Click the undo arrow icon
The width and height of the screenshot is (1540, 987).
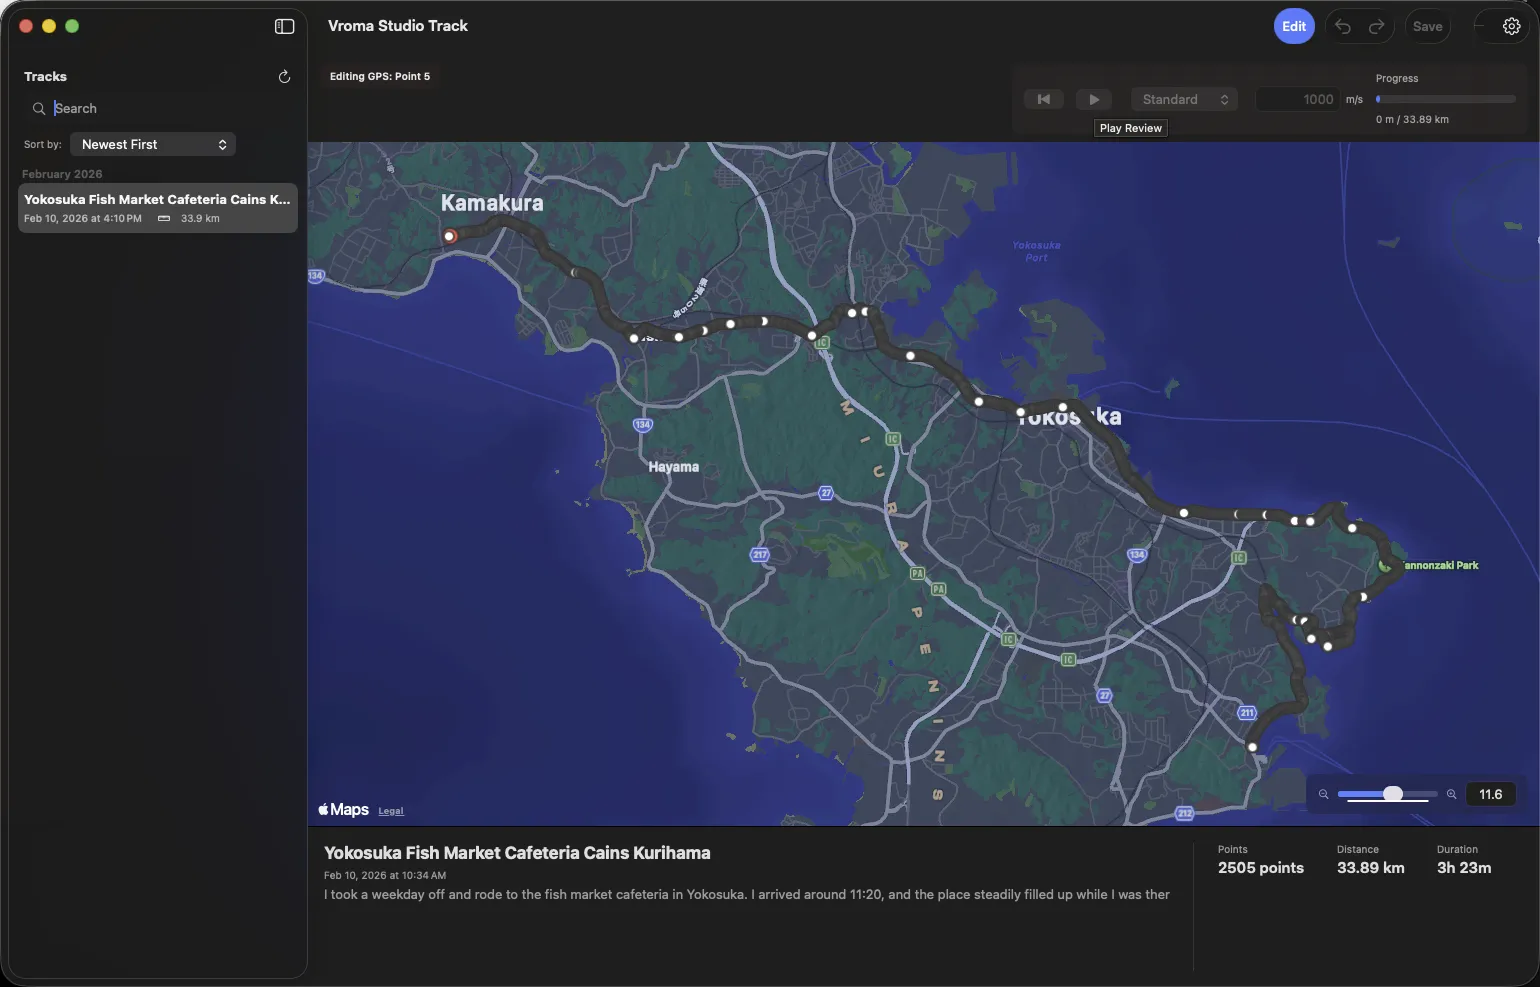(1343, 26)
